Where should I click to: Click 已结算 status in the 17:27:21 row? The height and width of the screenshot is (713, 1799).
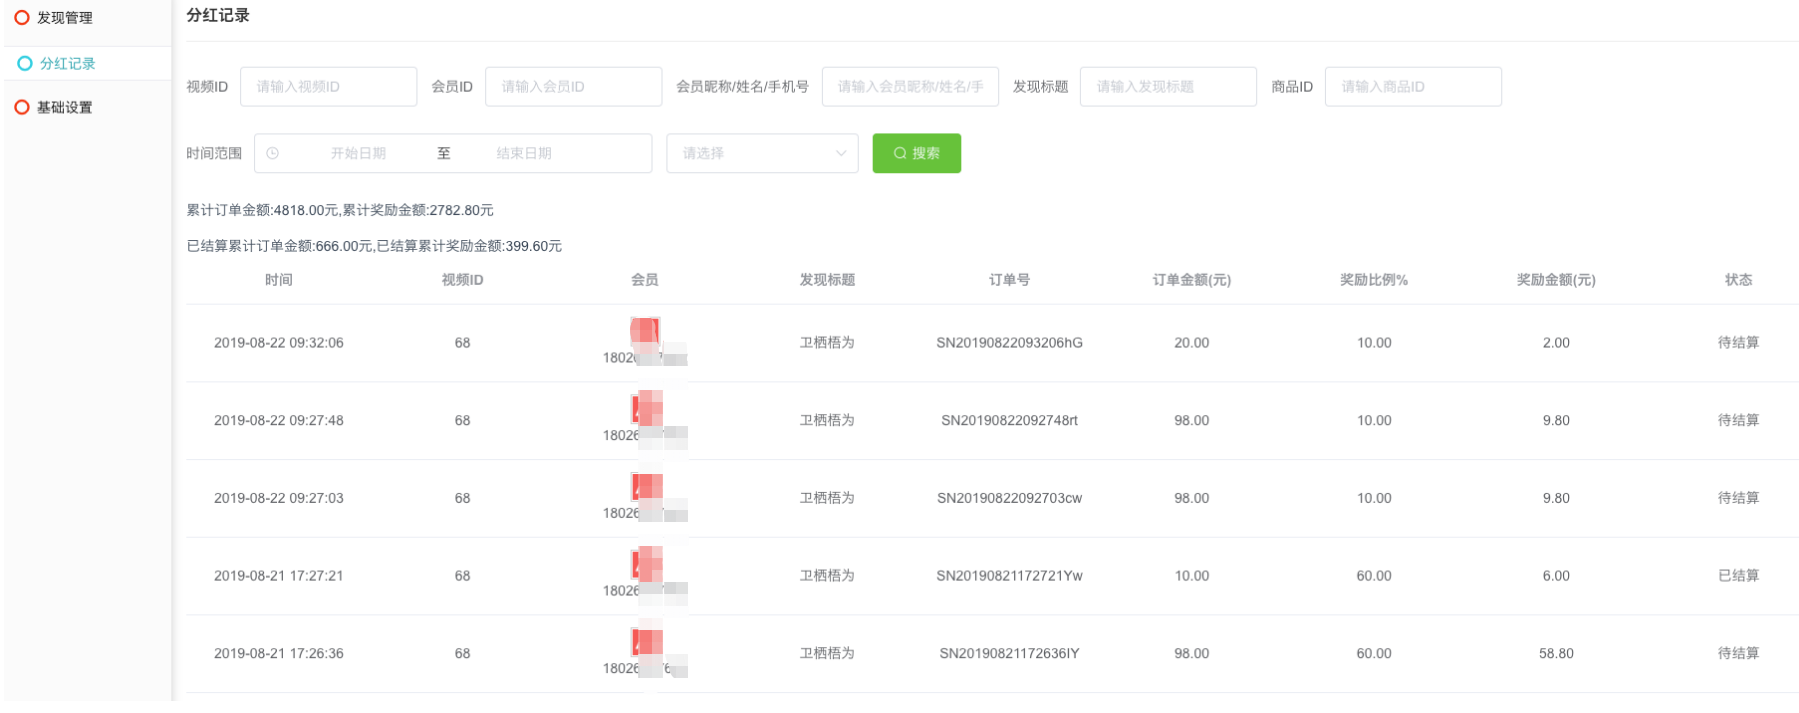tap(1738, 576)
